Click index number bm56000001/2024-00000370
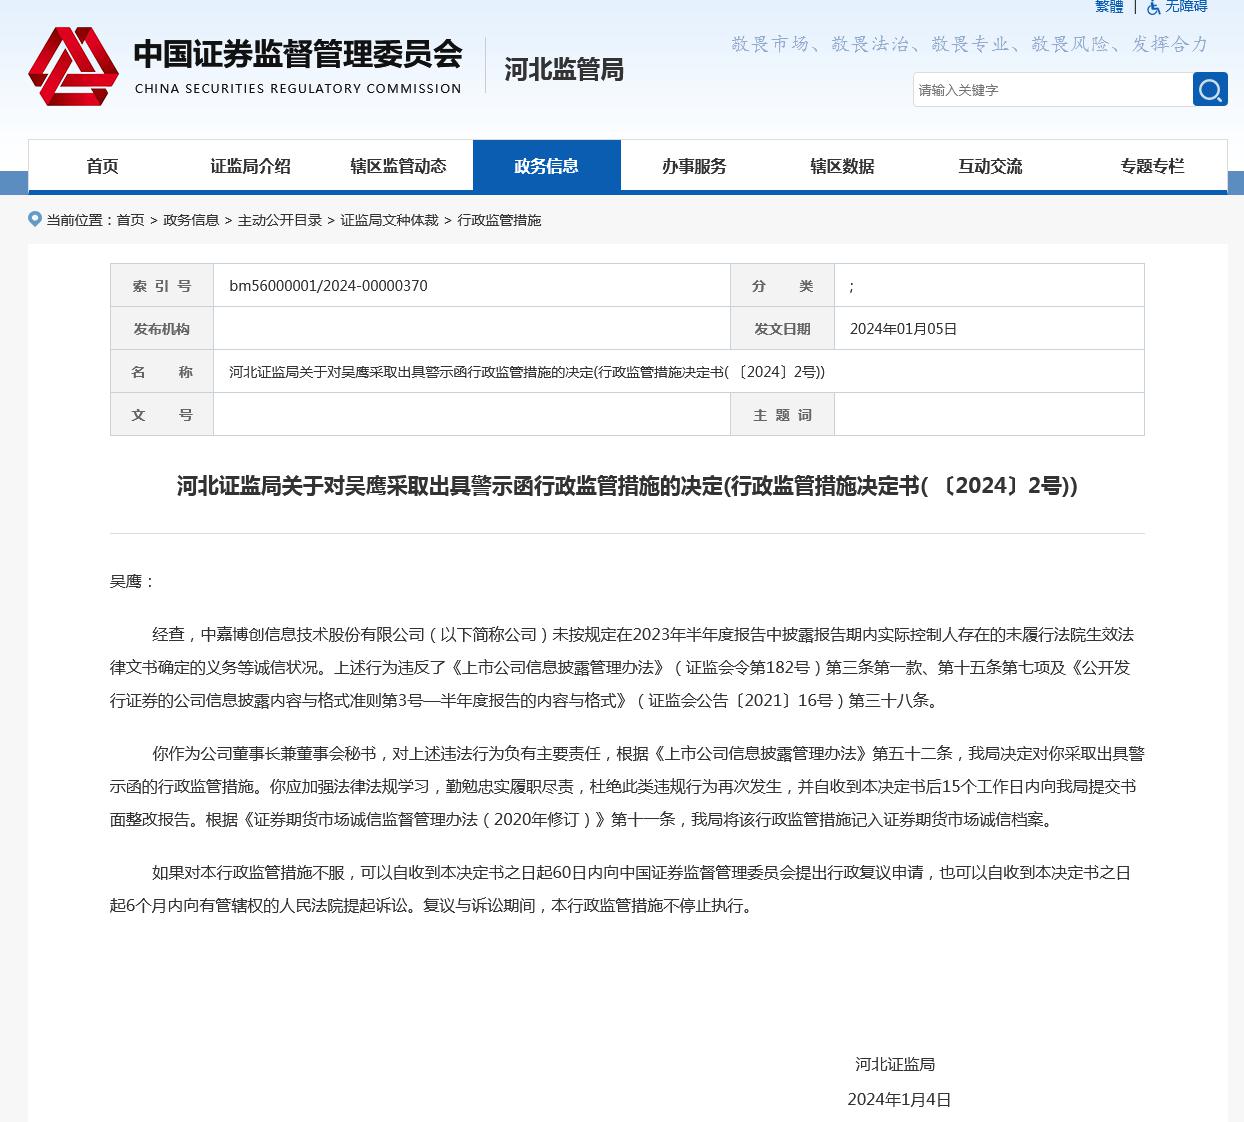The width and height of the screenshot is (1244, 1122). pyautogui.click(x=328, y=286)
